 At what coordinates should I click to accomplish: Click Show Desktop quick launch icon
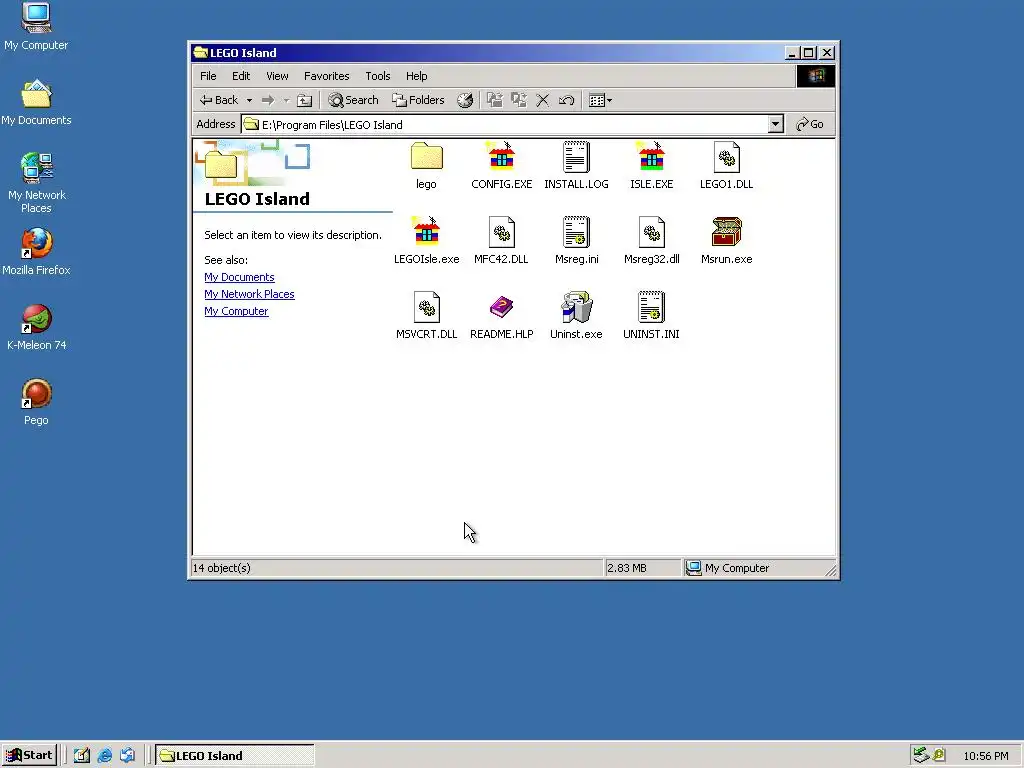tap(82, 755)
